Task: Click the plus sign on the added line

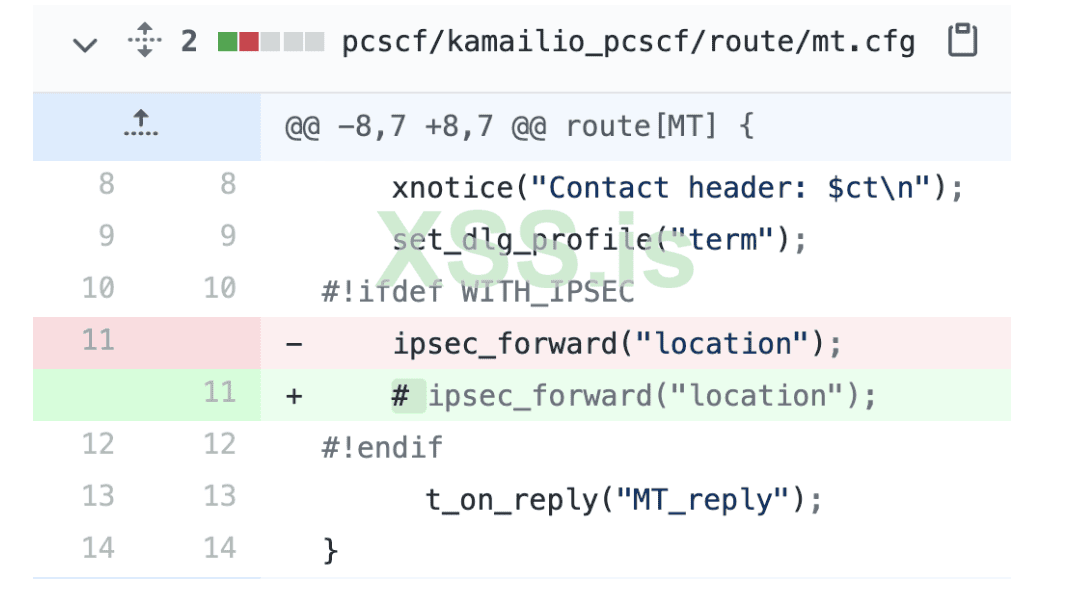Action: [x=294, y=396]
